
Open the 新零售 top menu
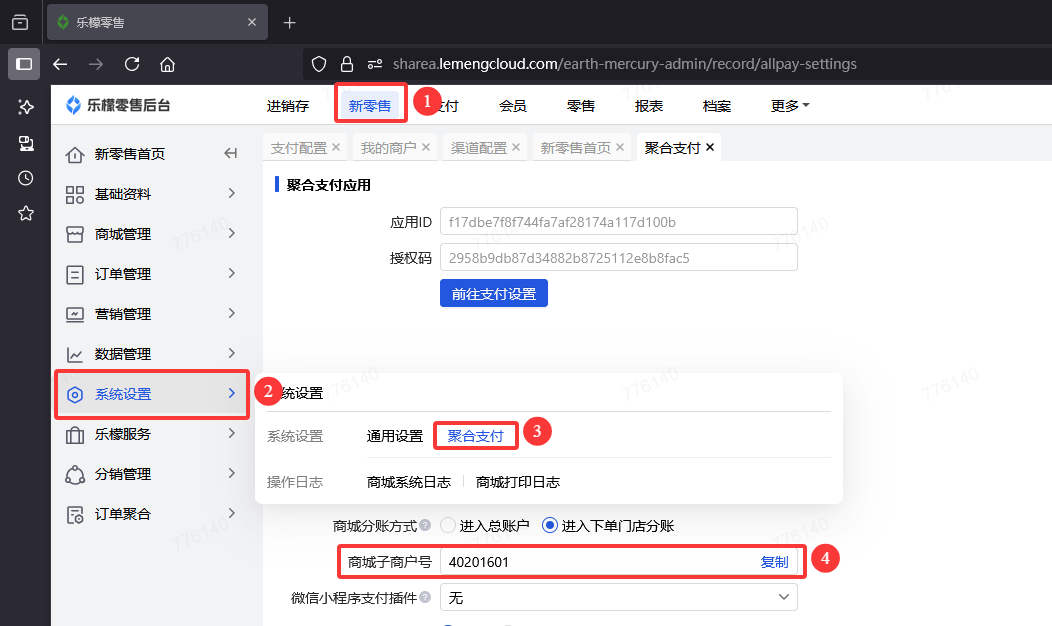click(x=370, y=105)
